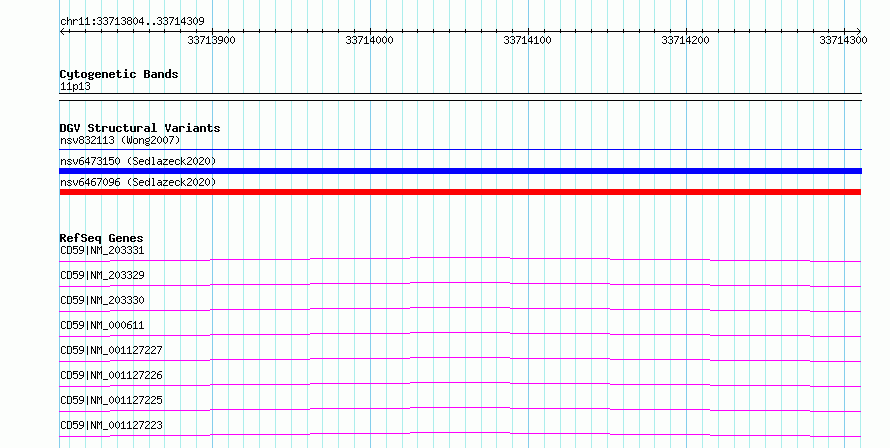Screen dimensions: 890x448
Task: Open variant nsv832113 (Wong2007)
Action: (x=120, y=140)
